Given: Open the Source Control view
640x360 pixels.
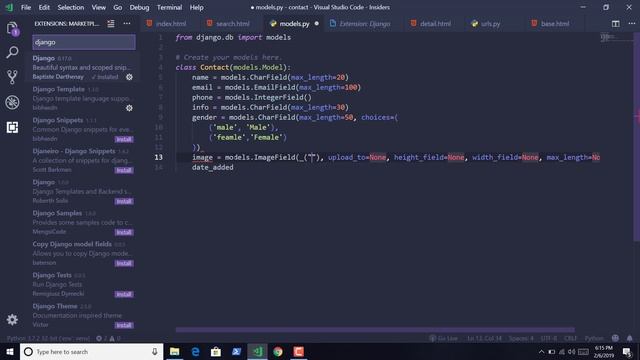Looking at the screenshot, I should [x=12, y=77].
